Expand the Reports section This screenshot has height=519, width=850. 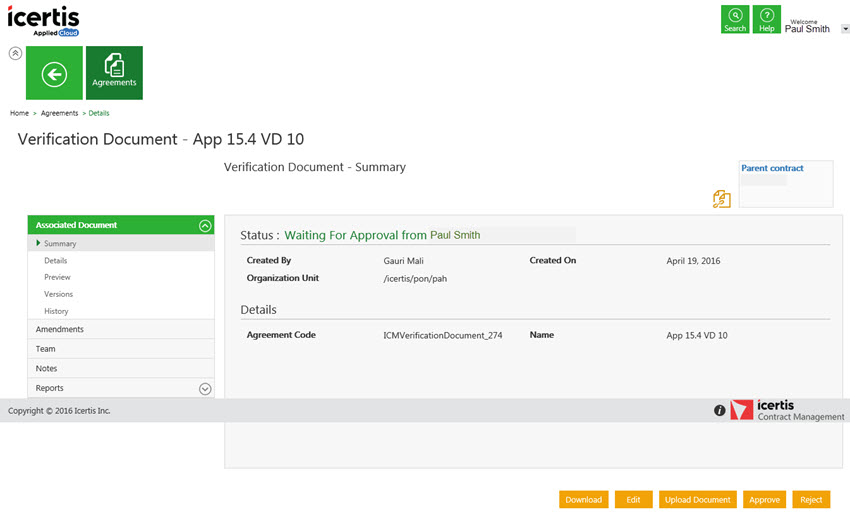pyautogui.click(x=205, y=389)
